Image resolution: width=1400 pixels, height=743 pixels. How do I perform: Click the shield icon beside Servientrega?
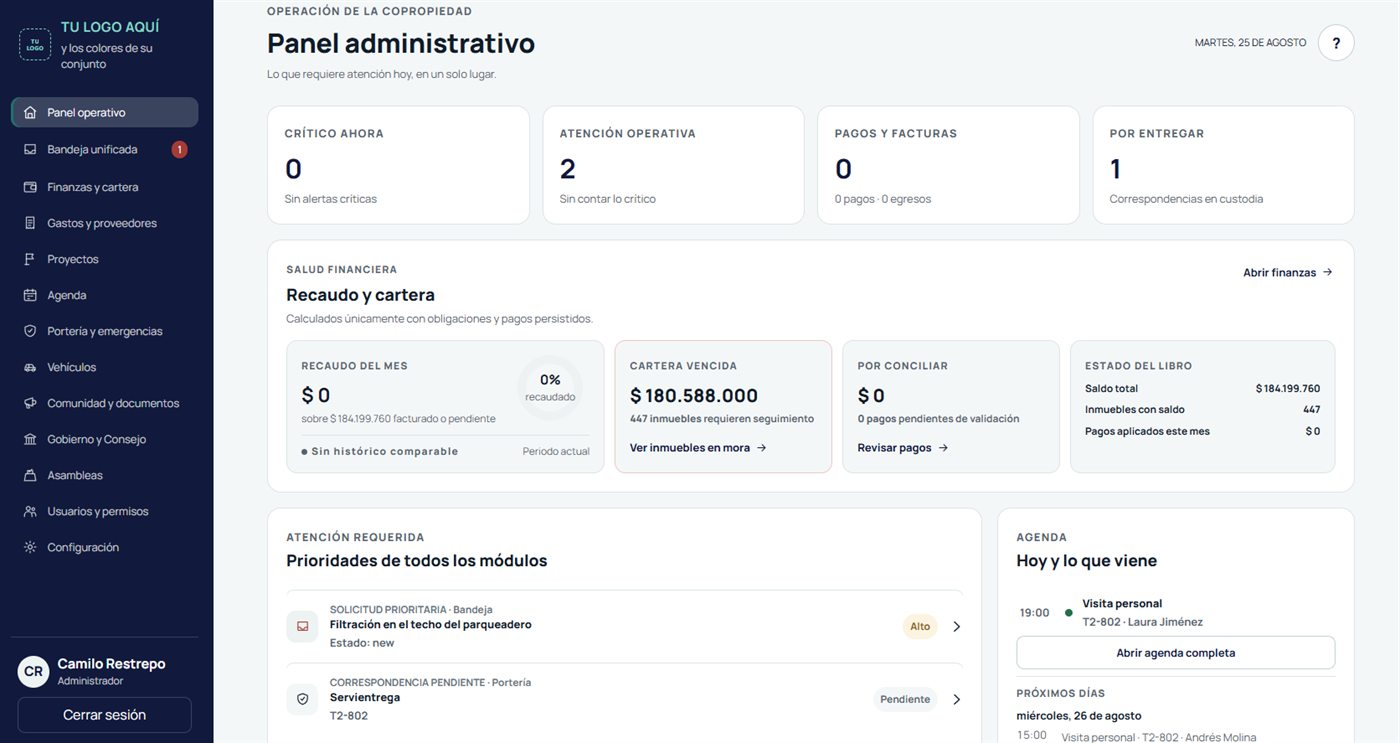pos(302,699)
